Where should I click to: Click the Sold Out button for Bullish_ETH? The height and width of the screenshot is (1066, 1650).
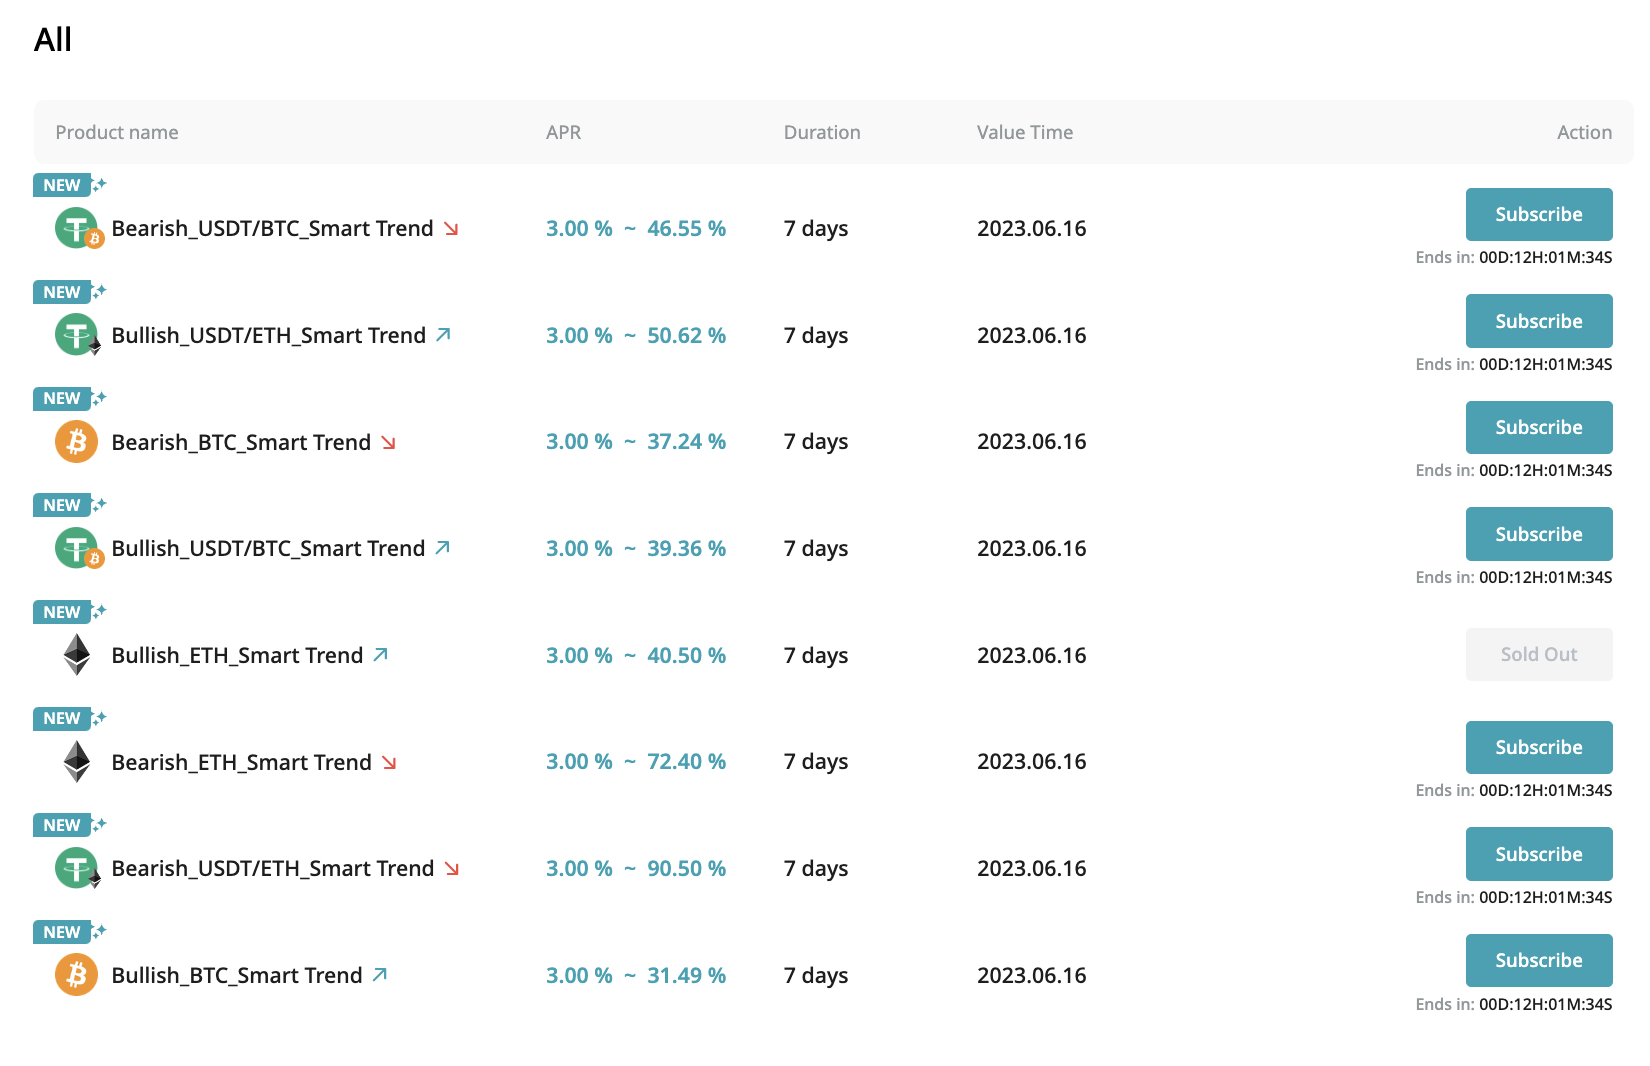tap(1538, 654)
